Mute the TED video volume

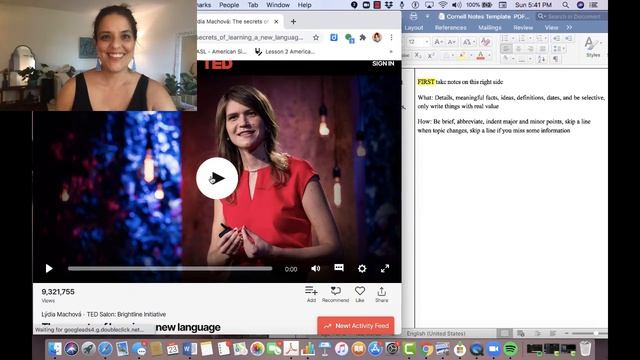coord(316,268)
